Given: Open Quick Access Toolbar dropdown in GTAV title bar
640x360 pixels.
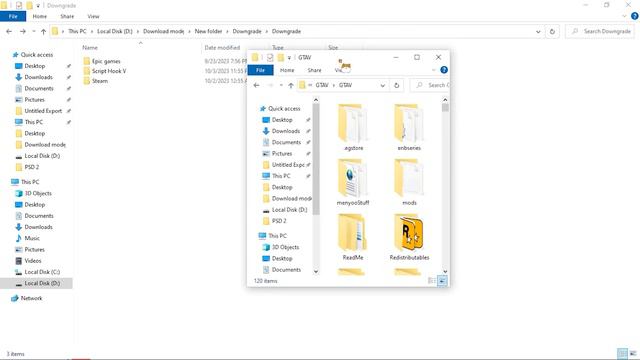Looking at the screenshot, I should tap(289, 58).
